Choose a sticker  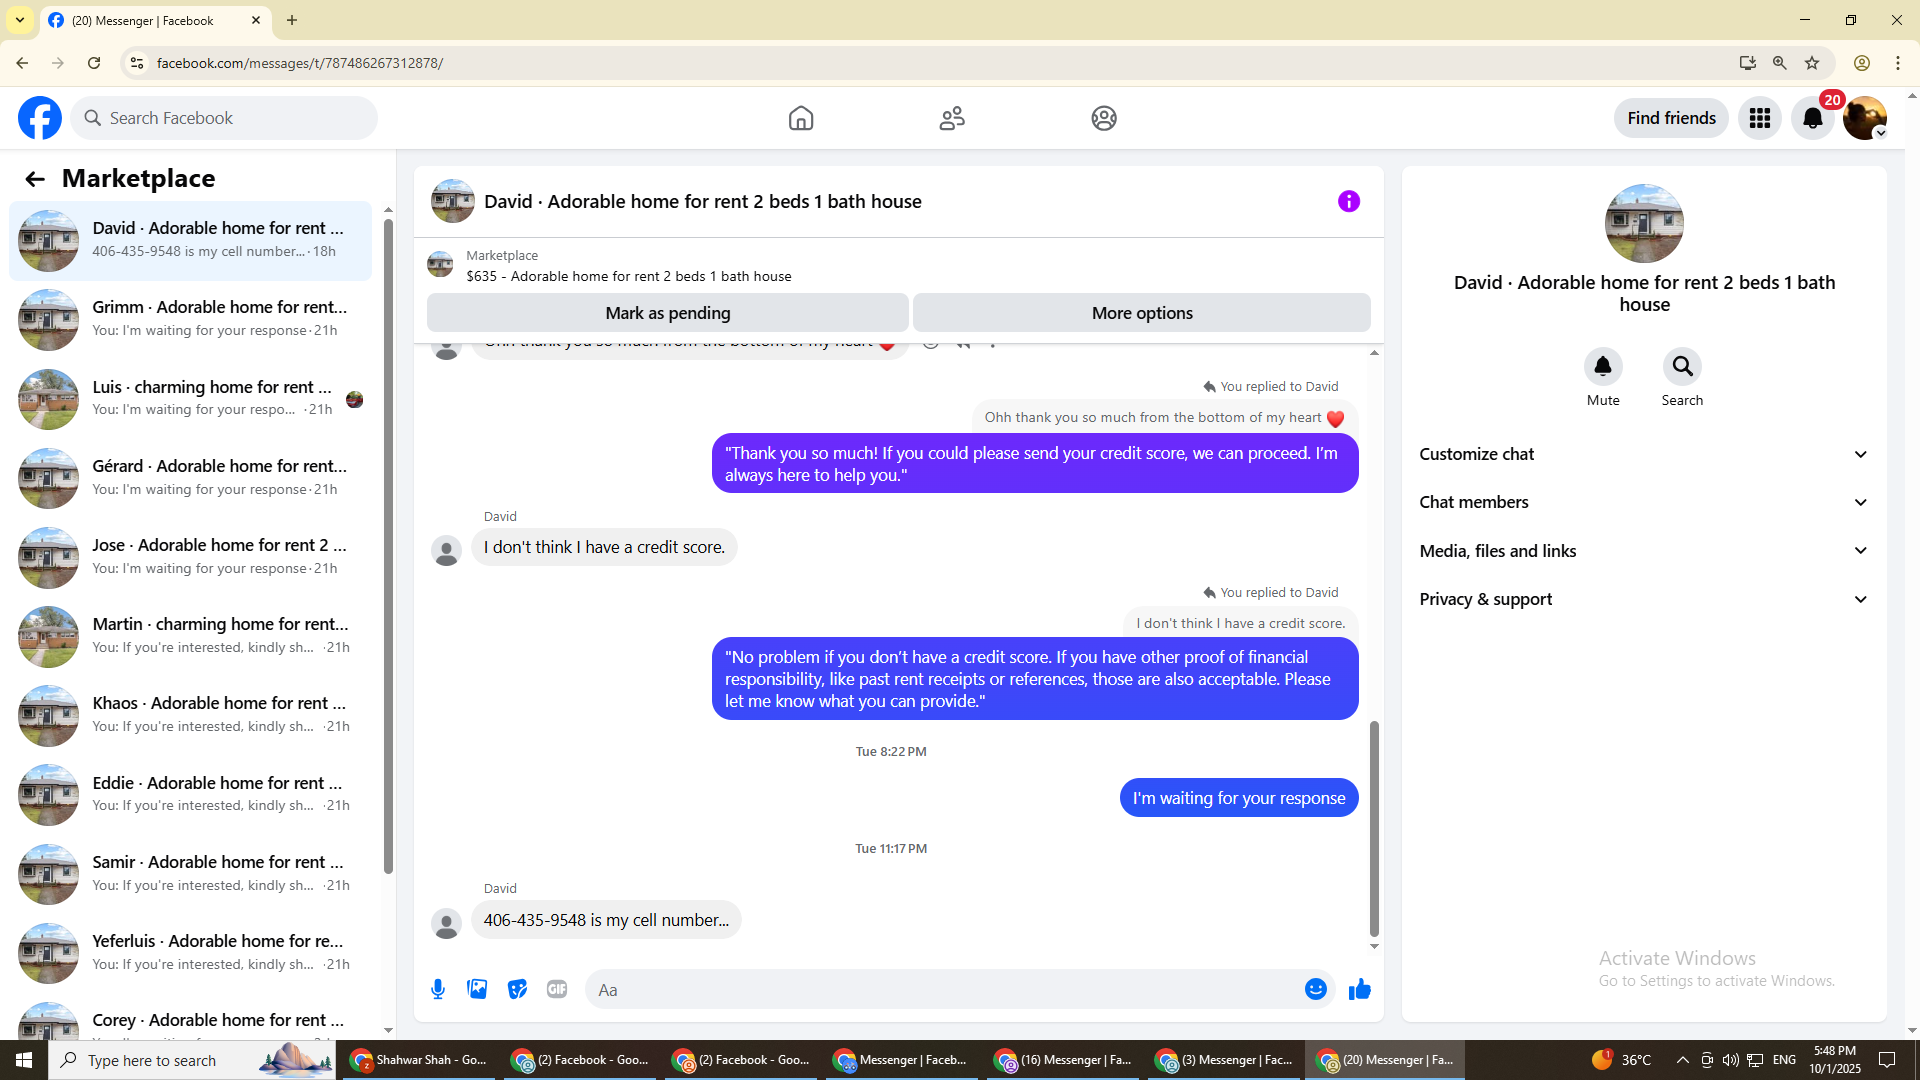tap(517, 990)
